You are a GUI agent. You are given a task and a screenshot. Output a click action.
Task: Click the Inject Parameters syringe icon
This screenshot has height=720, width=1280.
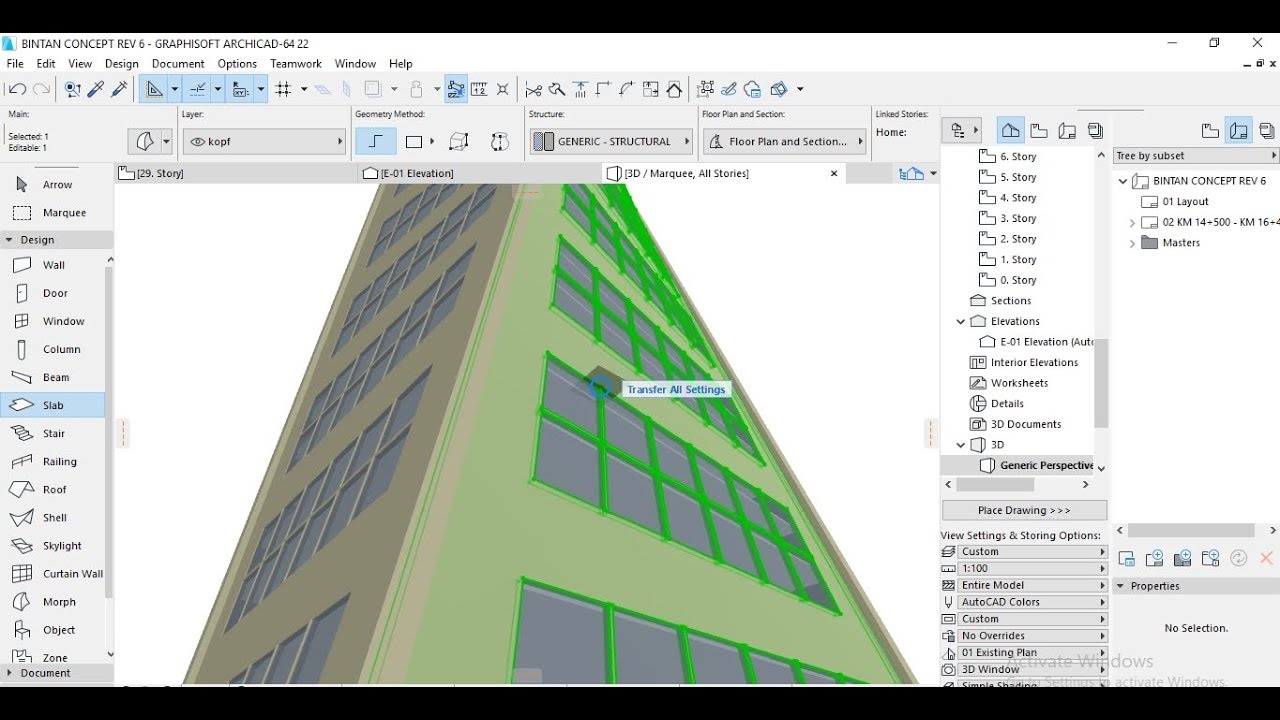(x=120, y=89)
